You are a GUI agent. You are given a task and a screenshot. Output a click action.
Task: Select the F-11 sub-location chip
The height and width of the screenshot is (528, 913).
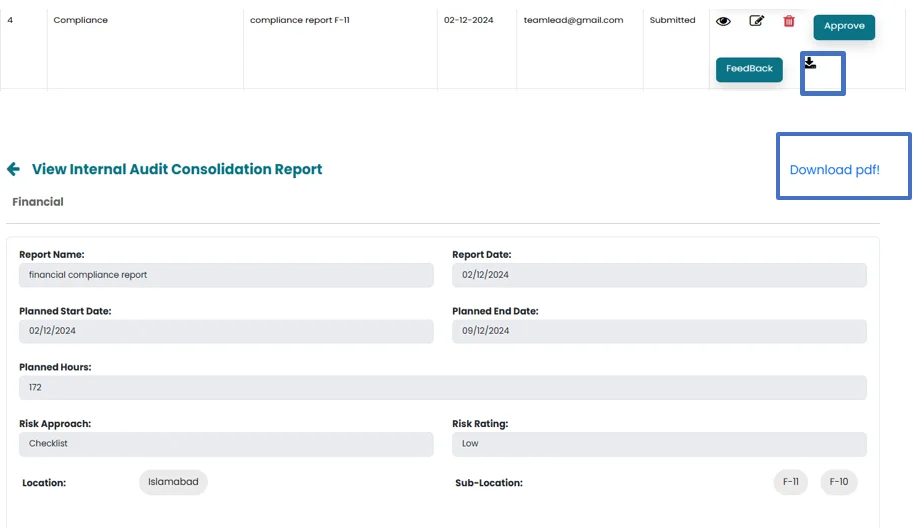[790, 482]
